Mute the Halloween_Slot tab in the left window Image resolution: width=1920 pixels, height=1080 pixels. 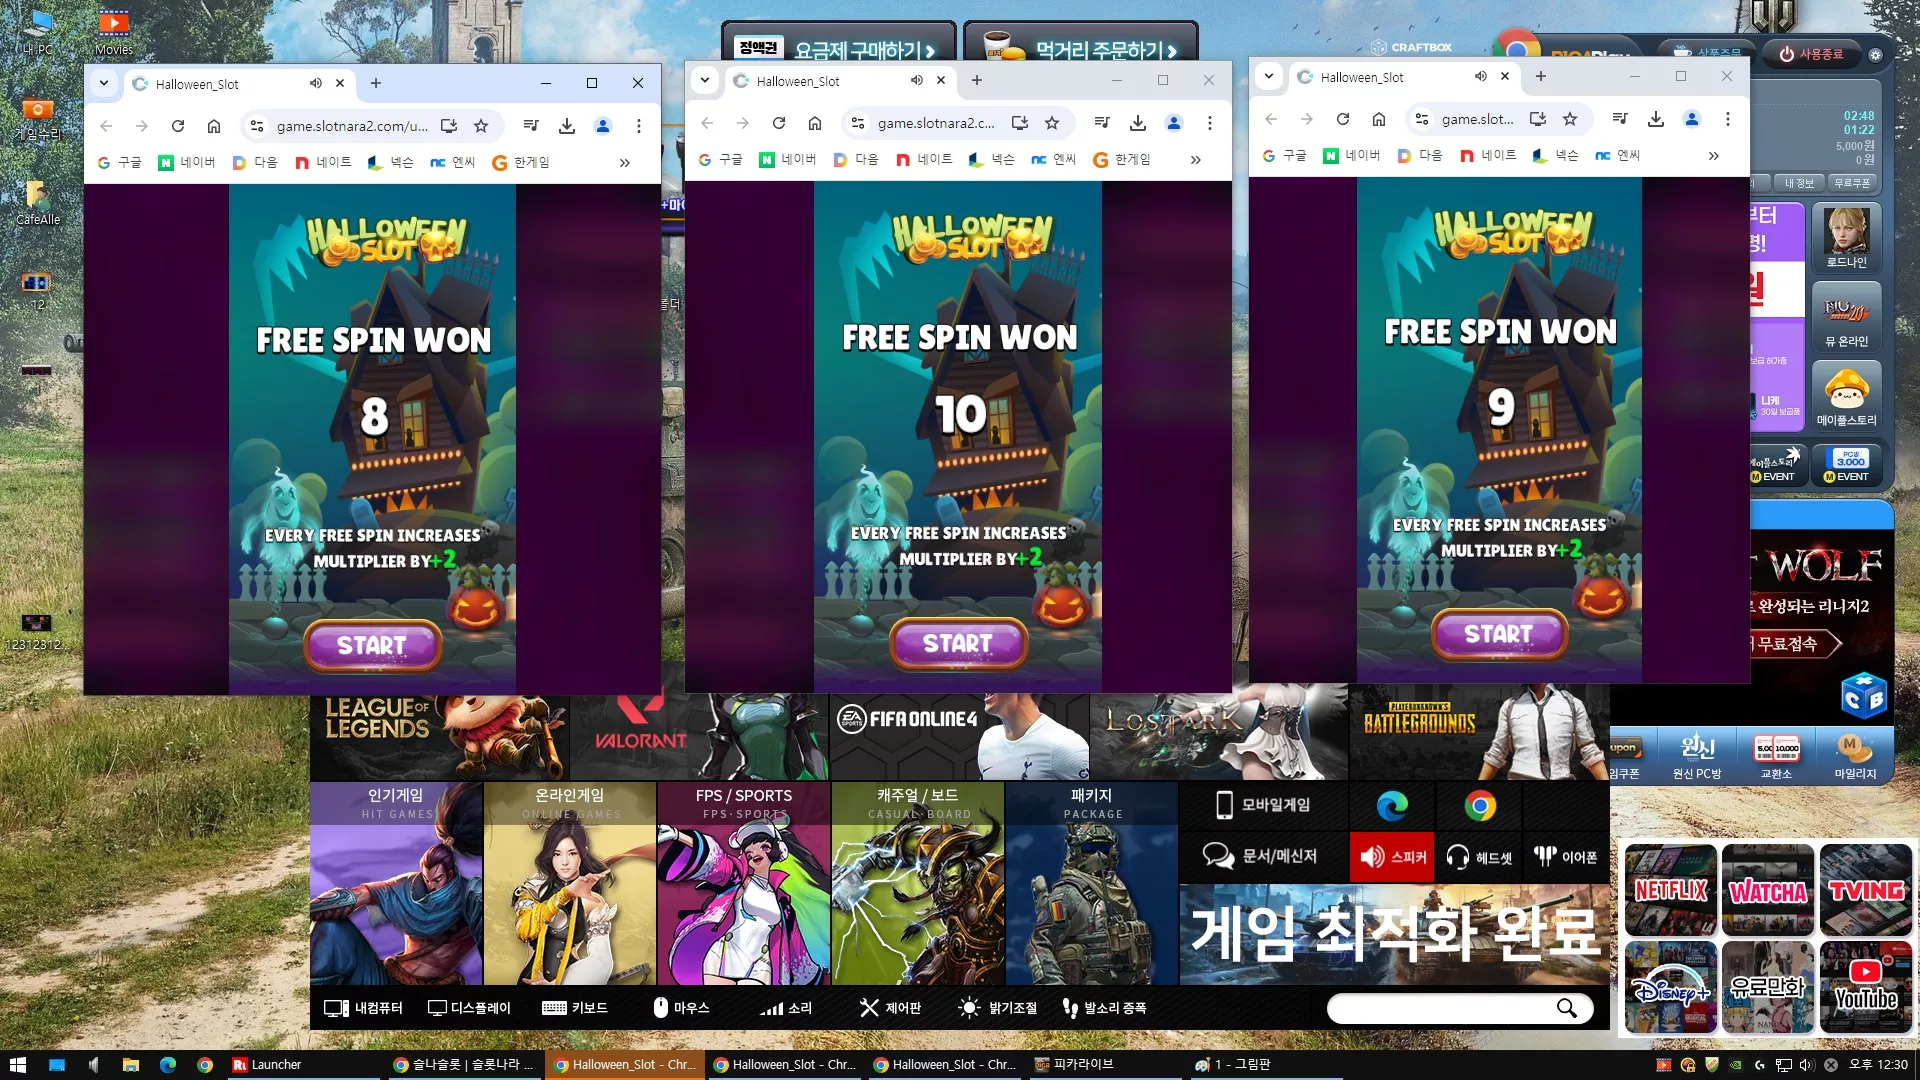[316, 84]
